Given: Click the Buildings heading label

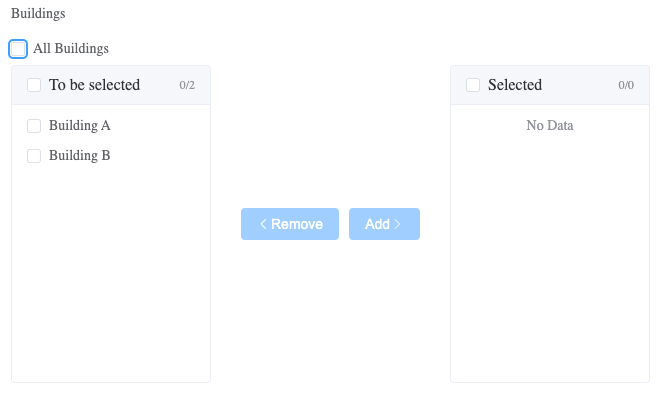Looking at the screenshot, I should 38,14.
